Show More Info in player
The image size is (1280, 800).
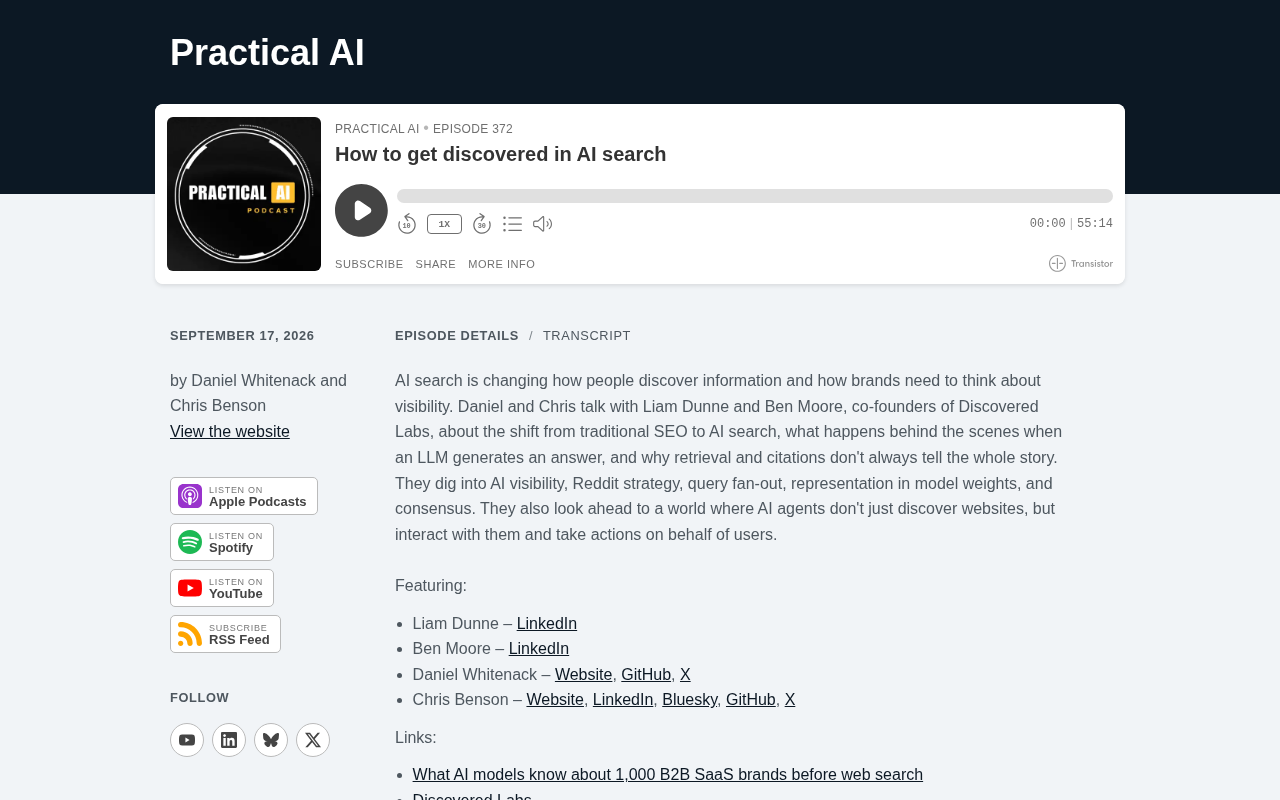coord(502,264)
